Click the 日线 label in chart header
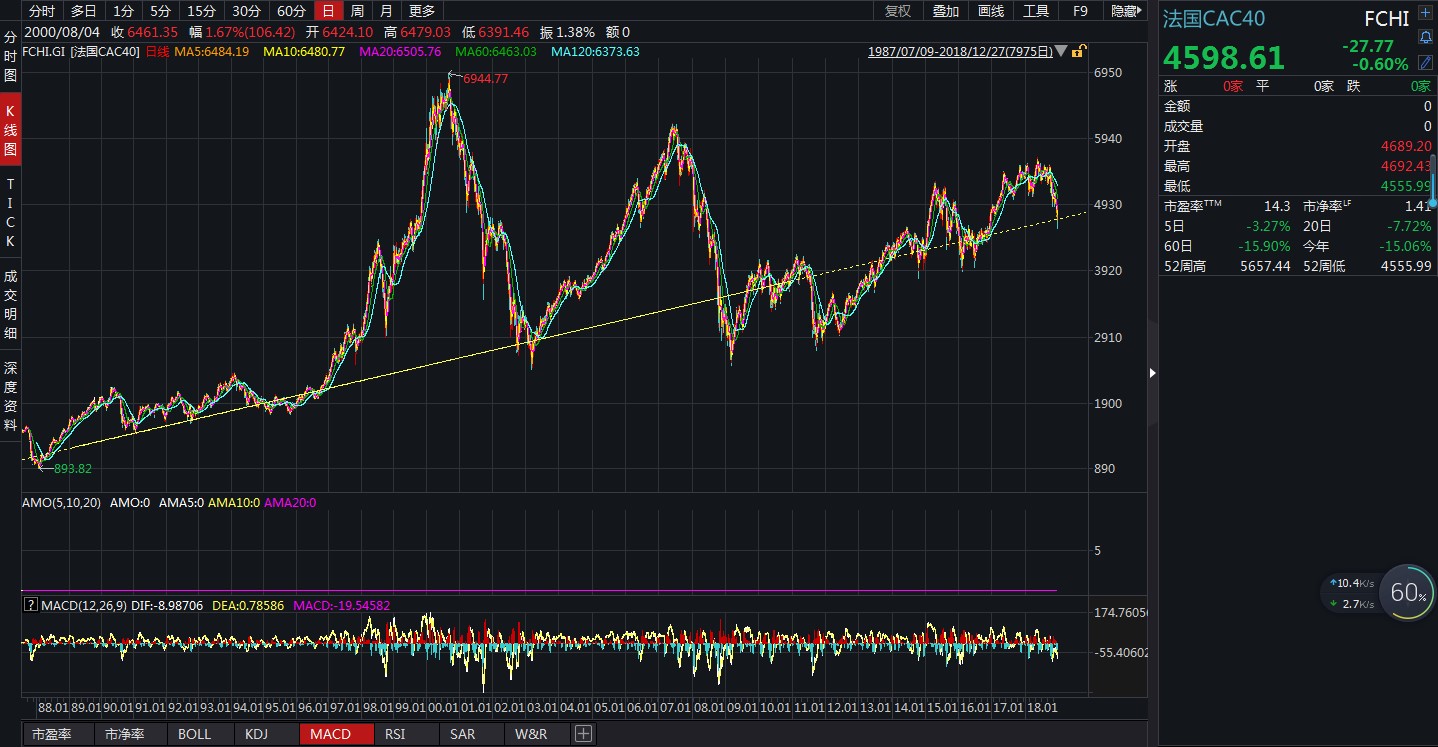This screenshot has width=1438, height=747. click(x=157, y=51)
